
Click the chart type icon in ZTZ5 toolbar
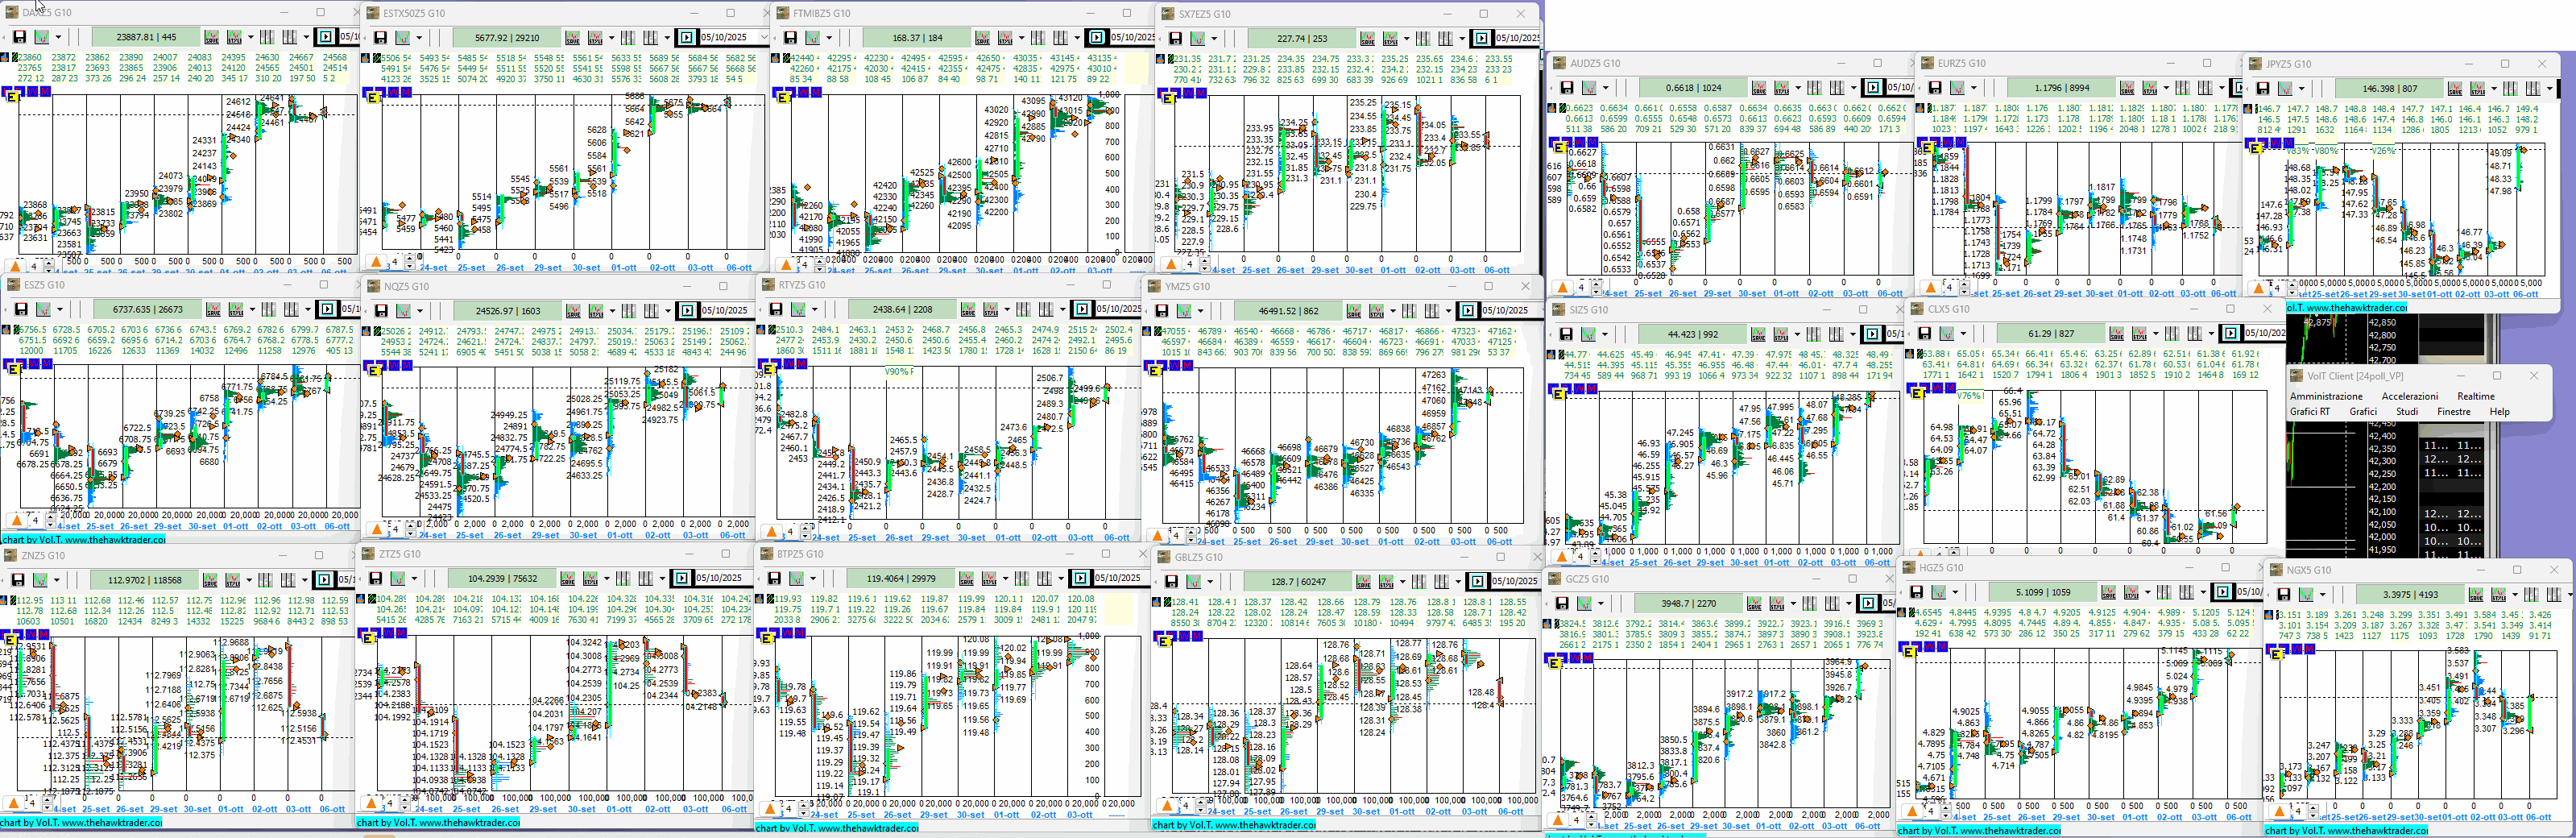[398, 579]
